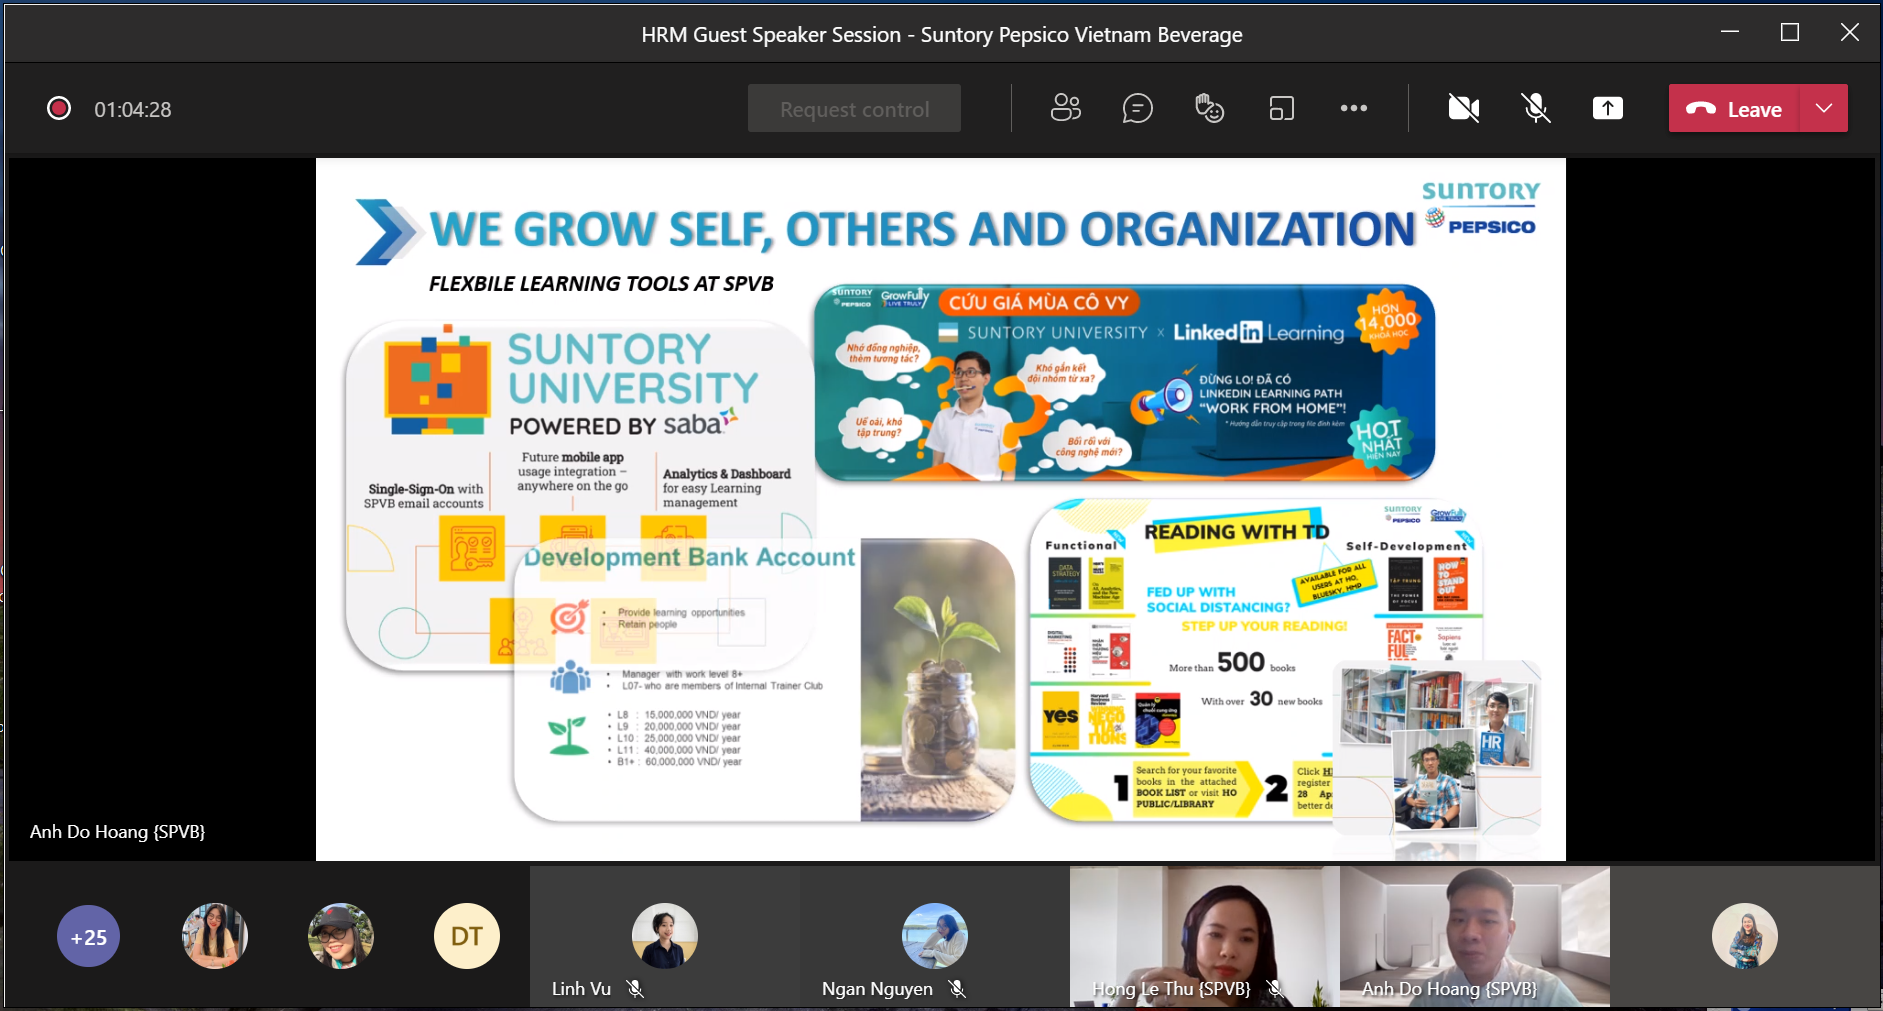Click presenter label Anh Do Hoang {SPVB}
The image size is (1883, 1011).
tap(118, 832)
